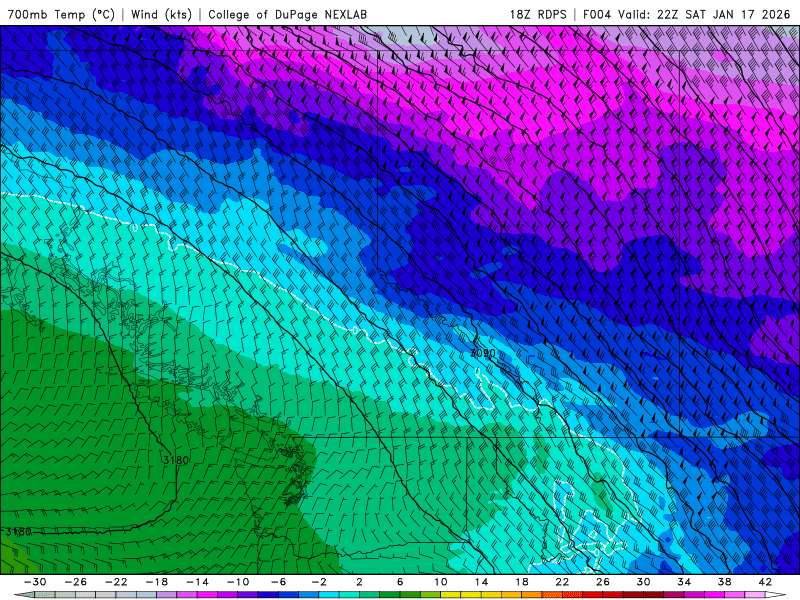The width and height of the screenshot is (800, 600).
Task: Click the -26 color scale label
Action: coord(76,582)
